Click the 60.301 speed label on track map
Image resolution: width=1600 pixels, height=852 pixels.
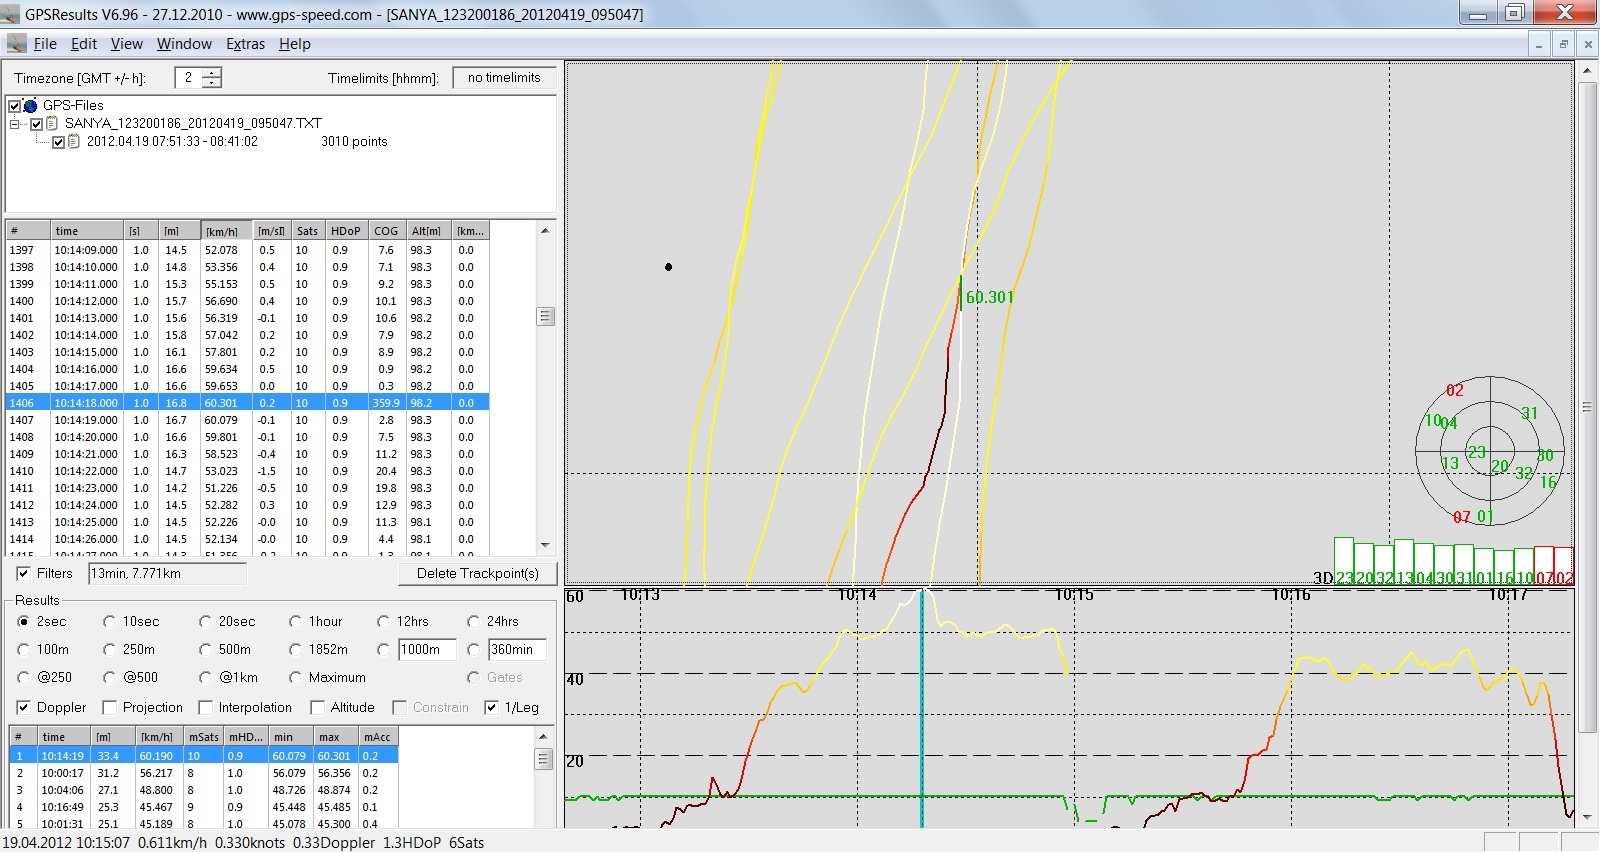(x=990, y=297)
